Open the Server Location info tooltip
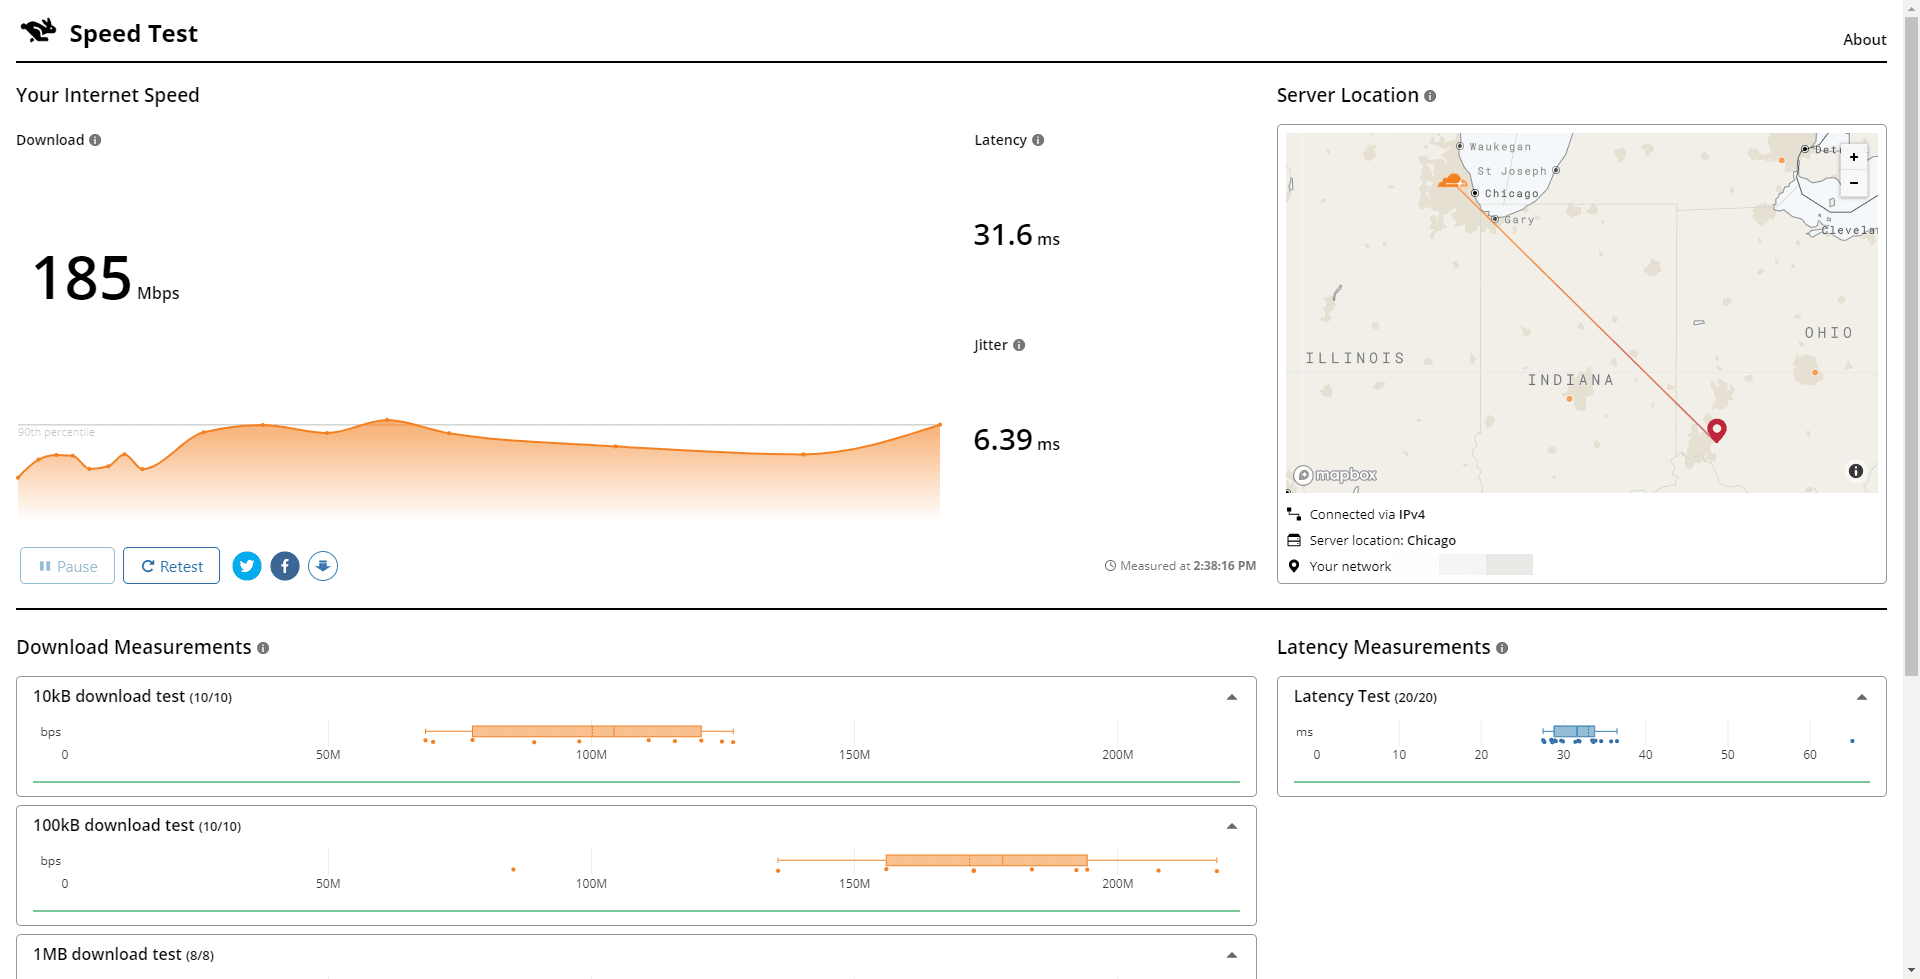 1430,96
